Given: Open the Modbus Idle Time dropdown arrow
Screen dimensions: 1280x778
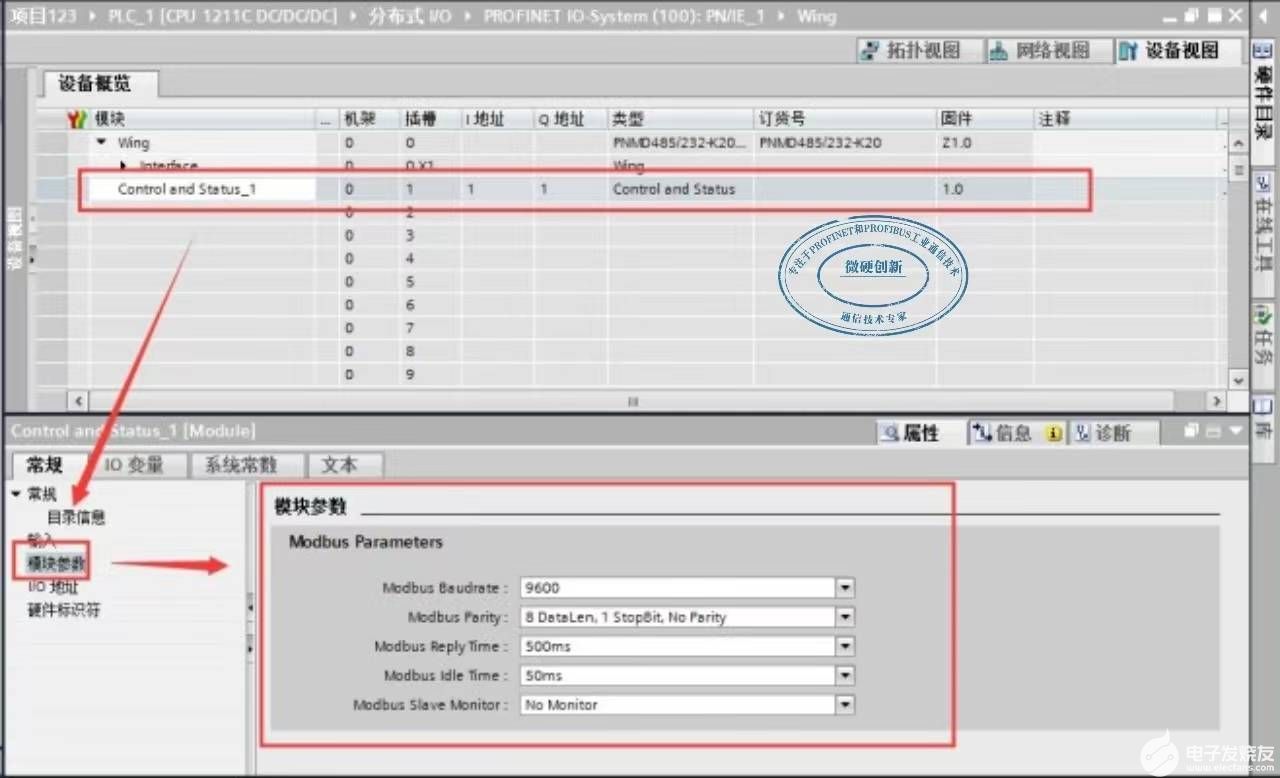Looking at the screenshot, I should (846, 676).
